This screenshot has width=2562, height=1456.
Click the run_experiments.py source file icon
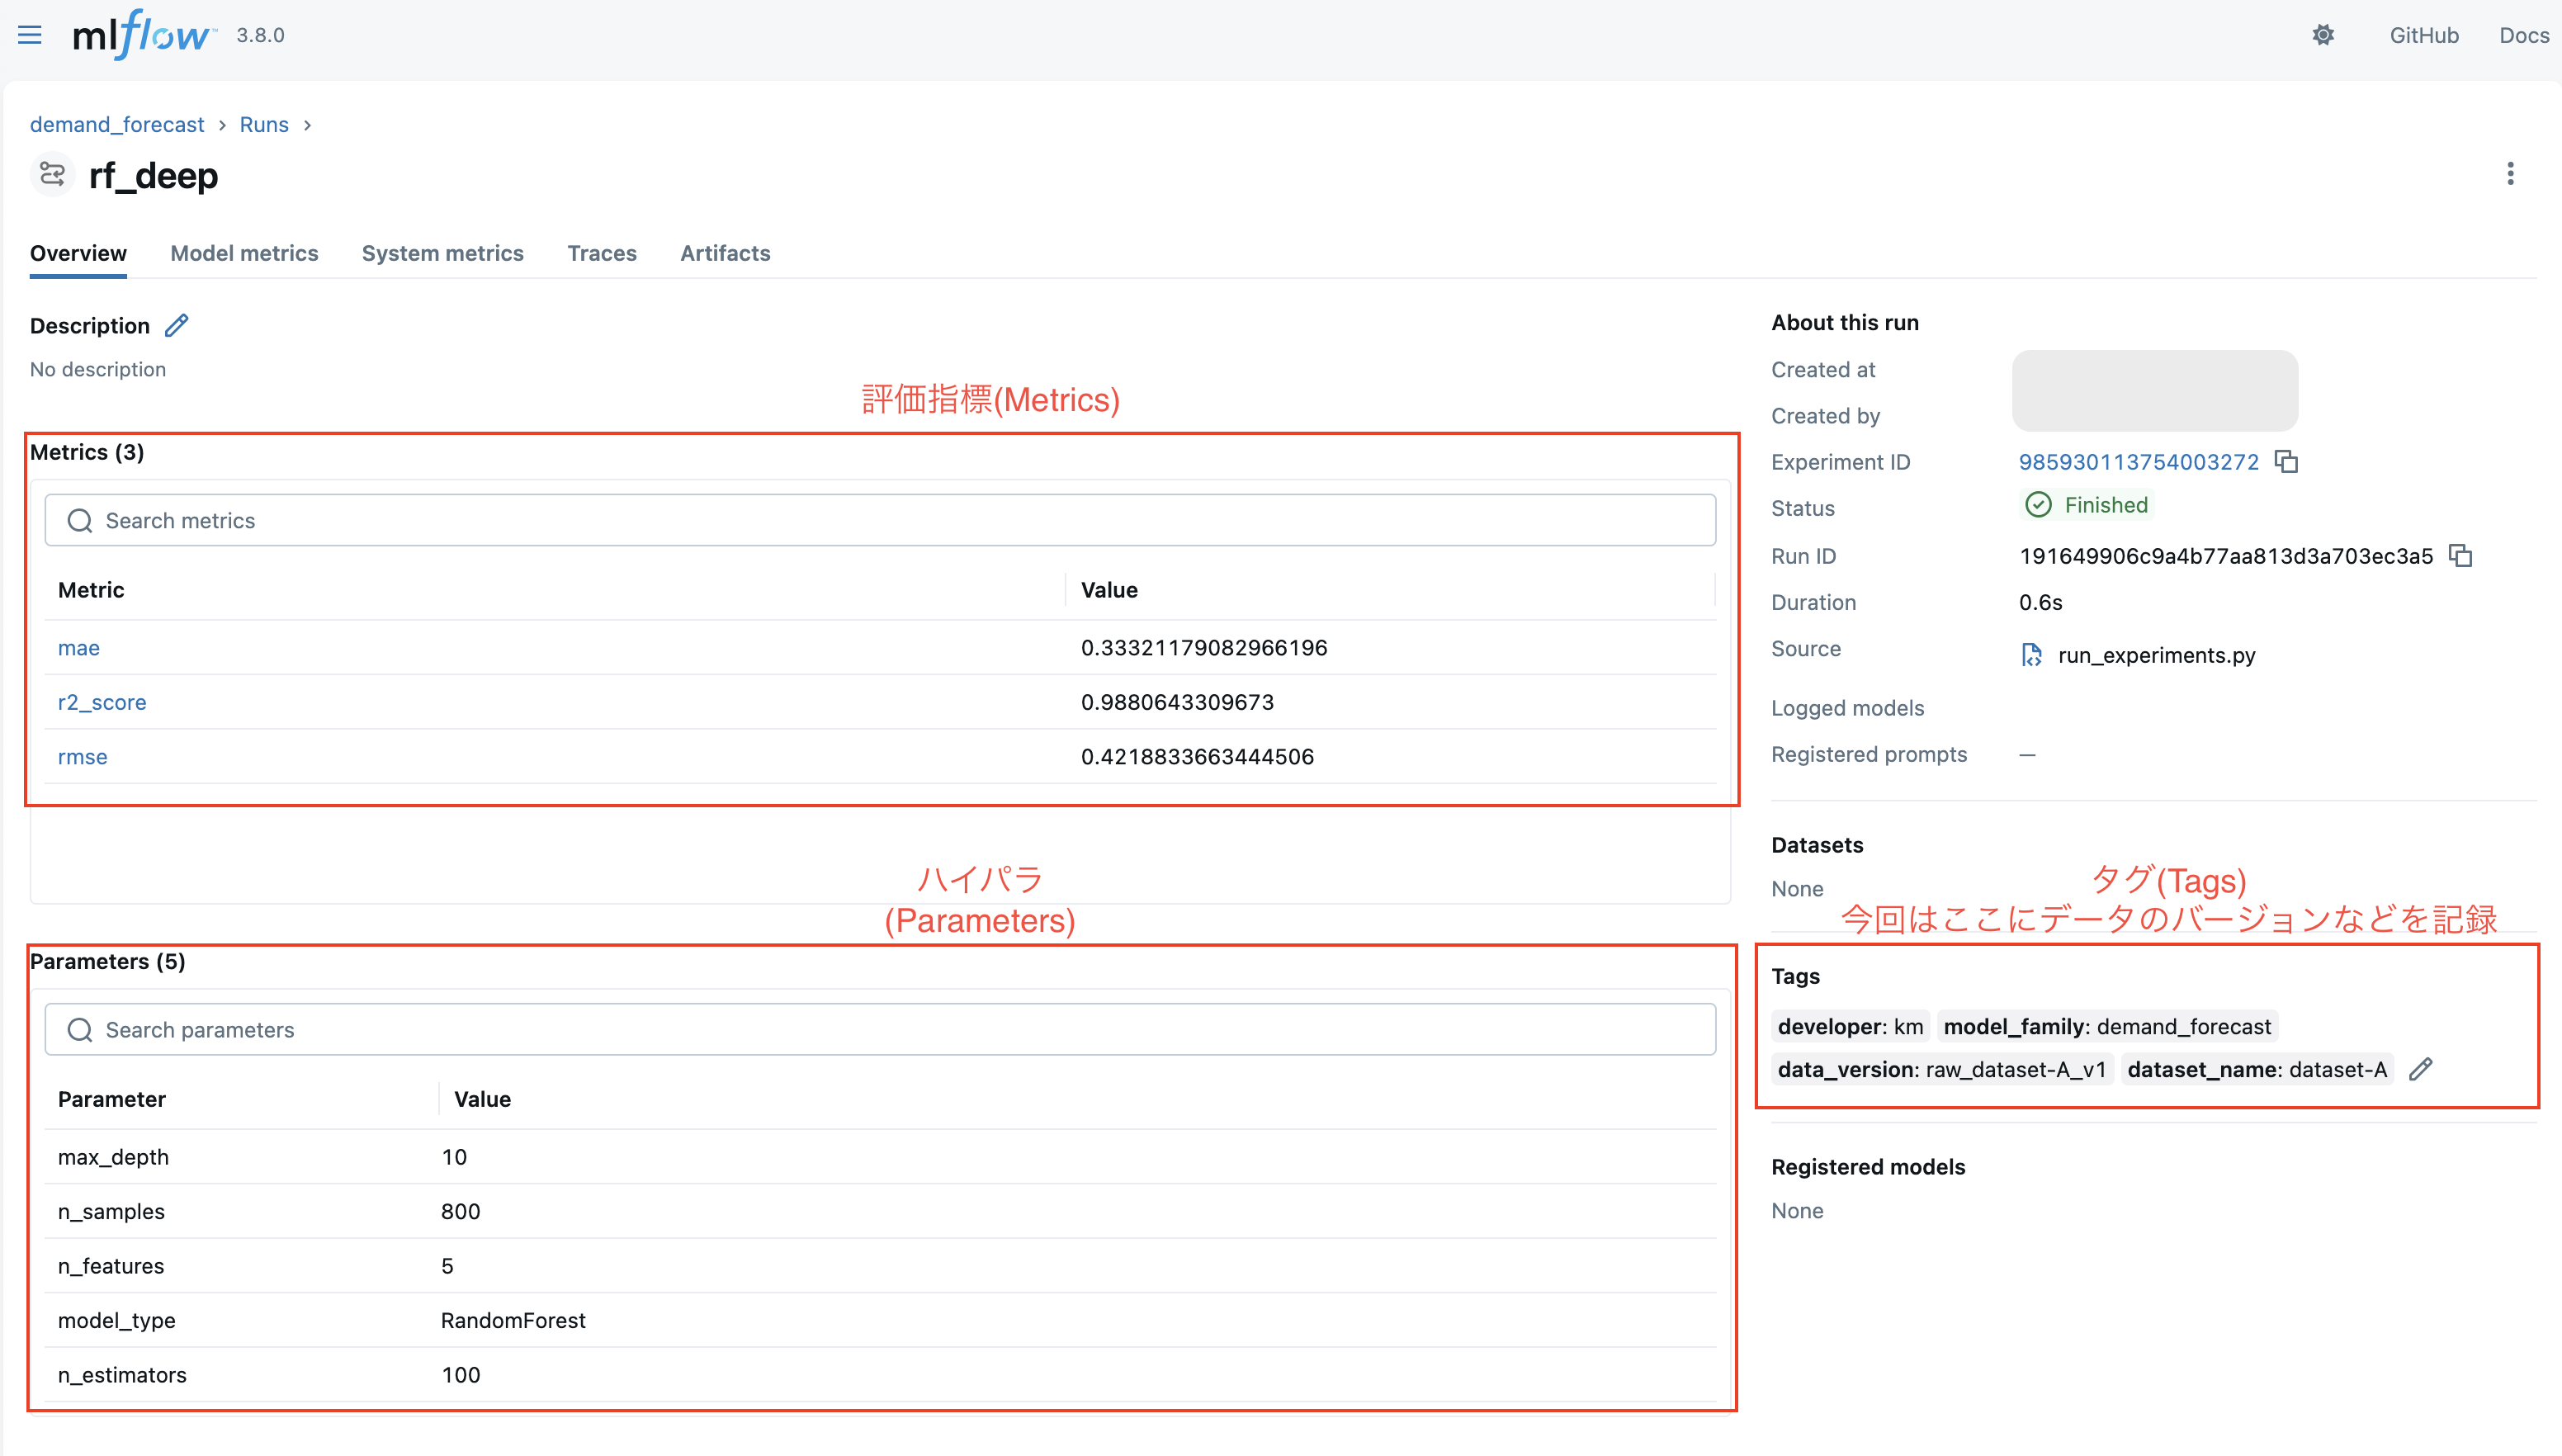point(2031,655)
